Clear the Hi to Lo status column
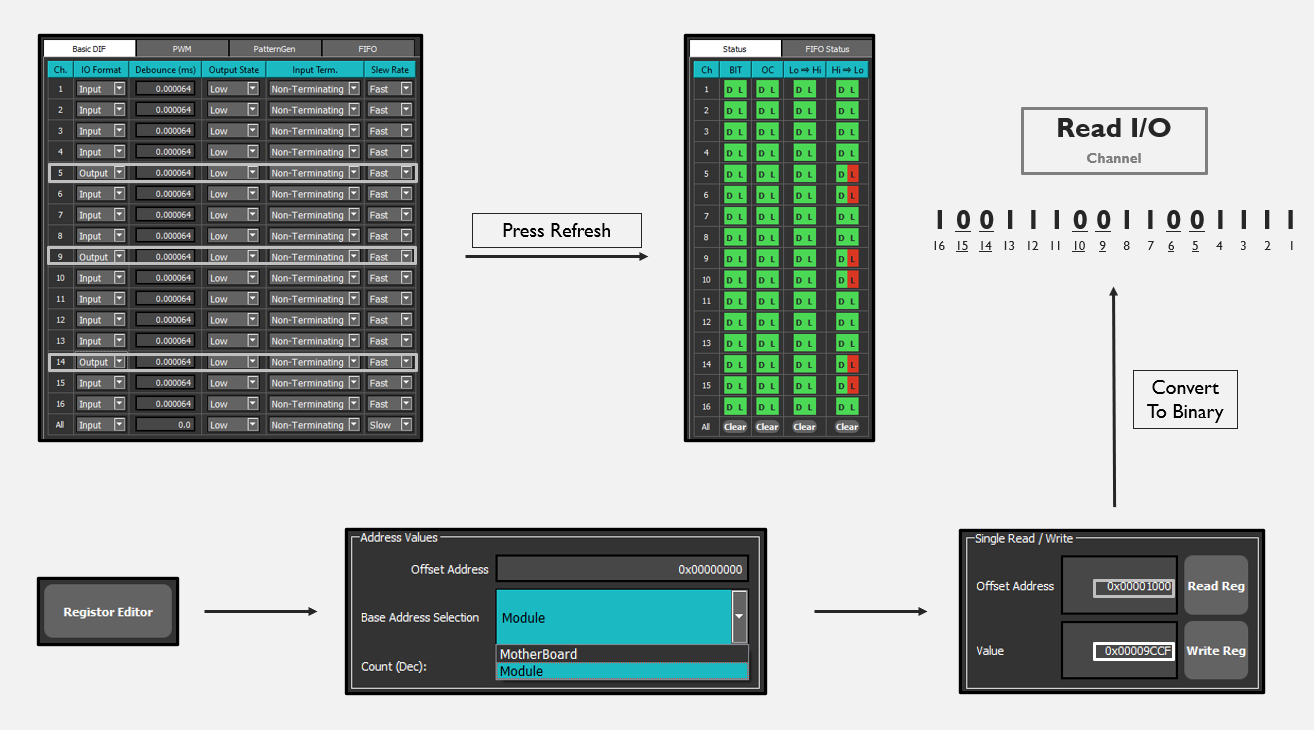The height and width of the screenshot is (730, 1314). click(x=847, y=427)
